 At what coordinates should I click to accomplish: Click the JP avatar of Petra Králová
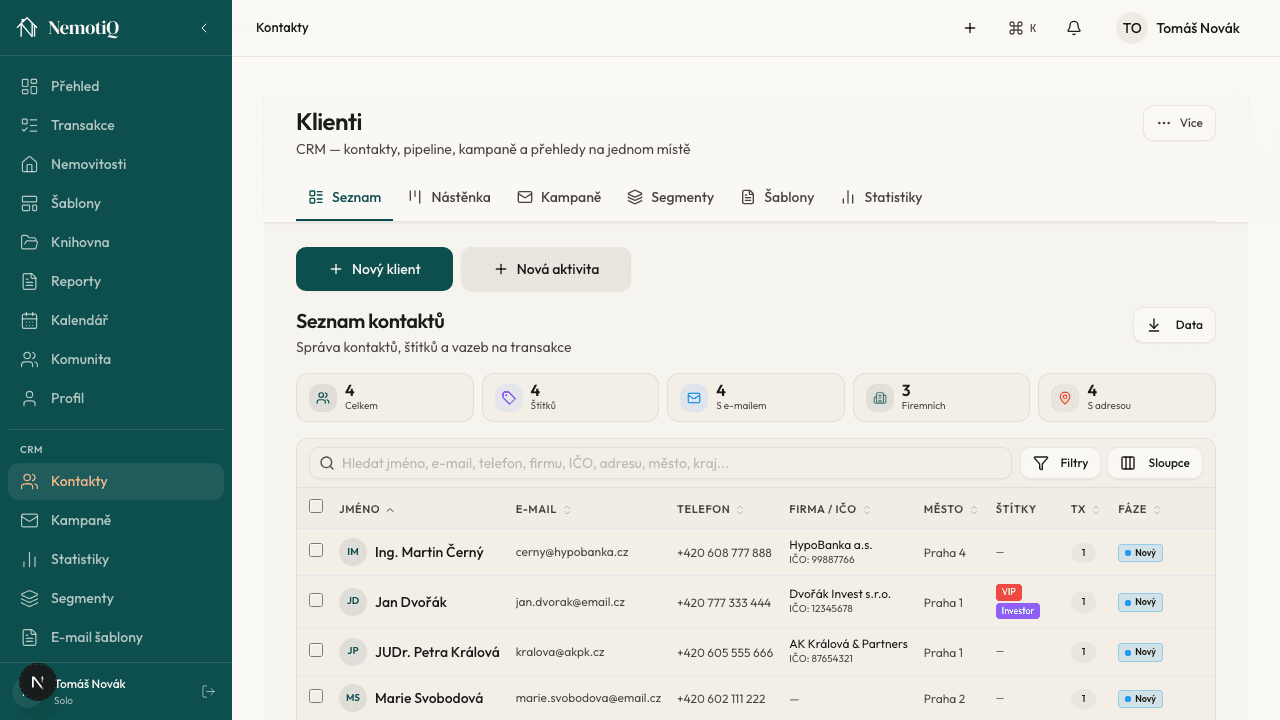click(353, 652)
